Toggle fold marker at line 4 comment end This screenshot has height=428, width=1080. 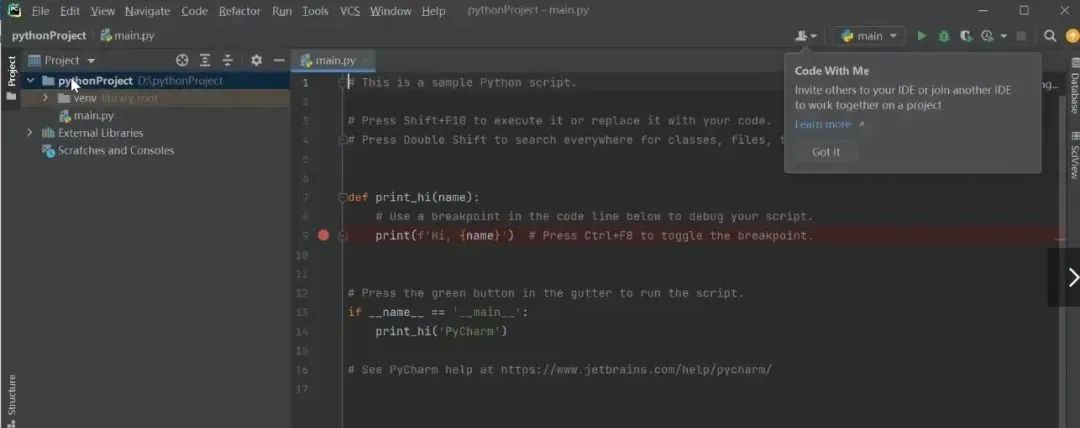coord(342,140)
